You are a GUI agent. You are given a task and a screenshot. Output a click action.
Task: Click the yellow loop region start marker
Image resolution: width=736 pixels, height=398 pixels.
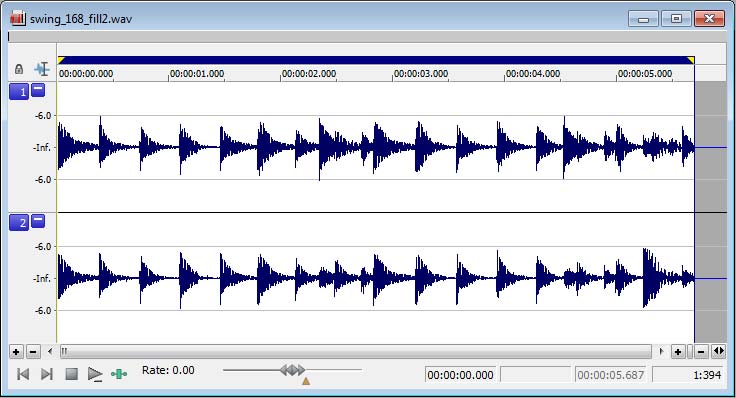coord(61,60)
